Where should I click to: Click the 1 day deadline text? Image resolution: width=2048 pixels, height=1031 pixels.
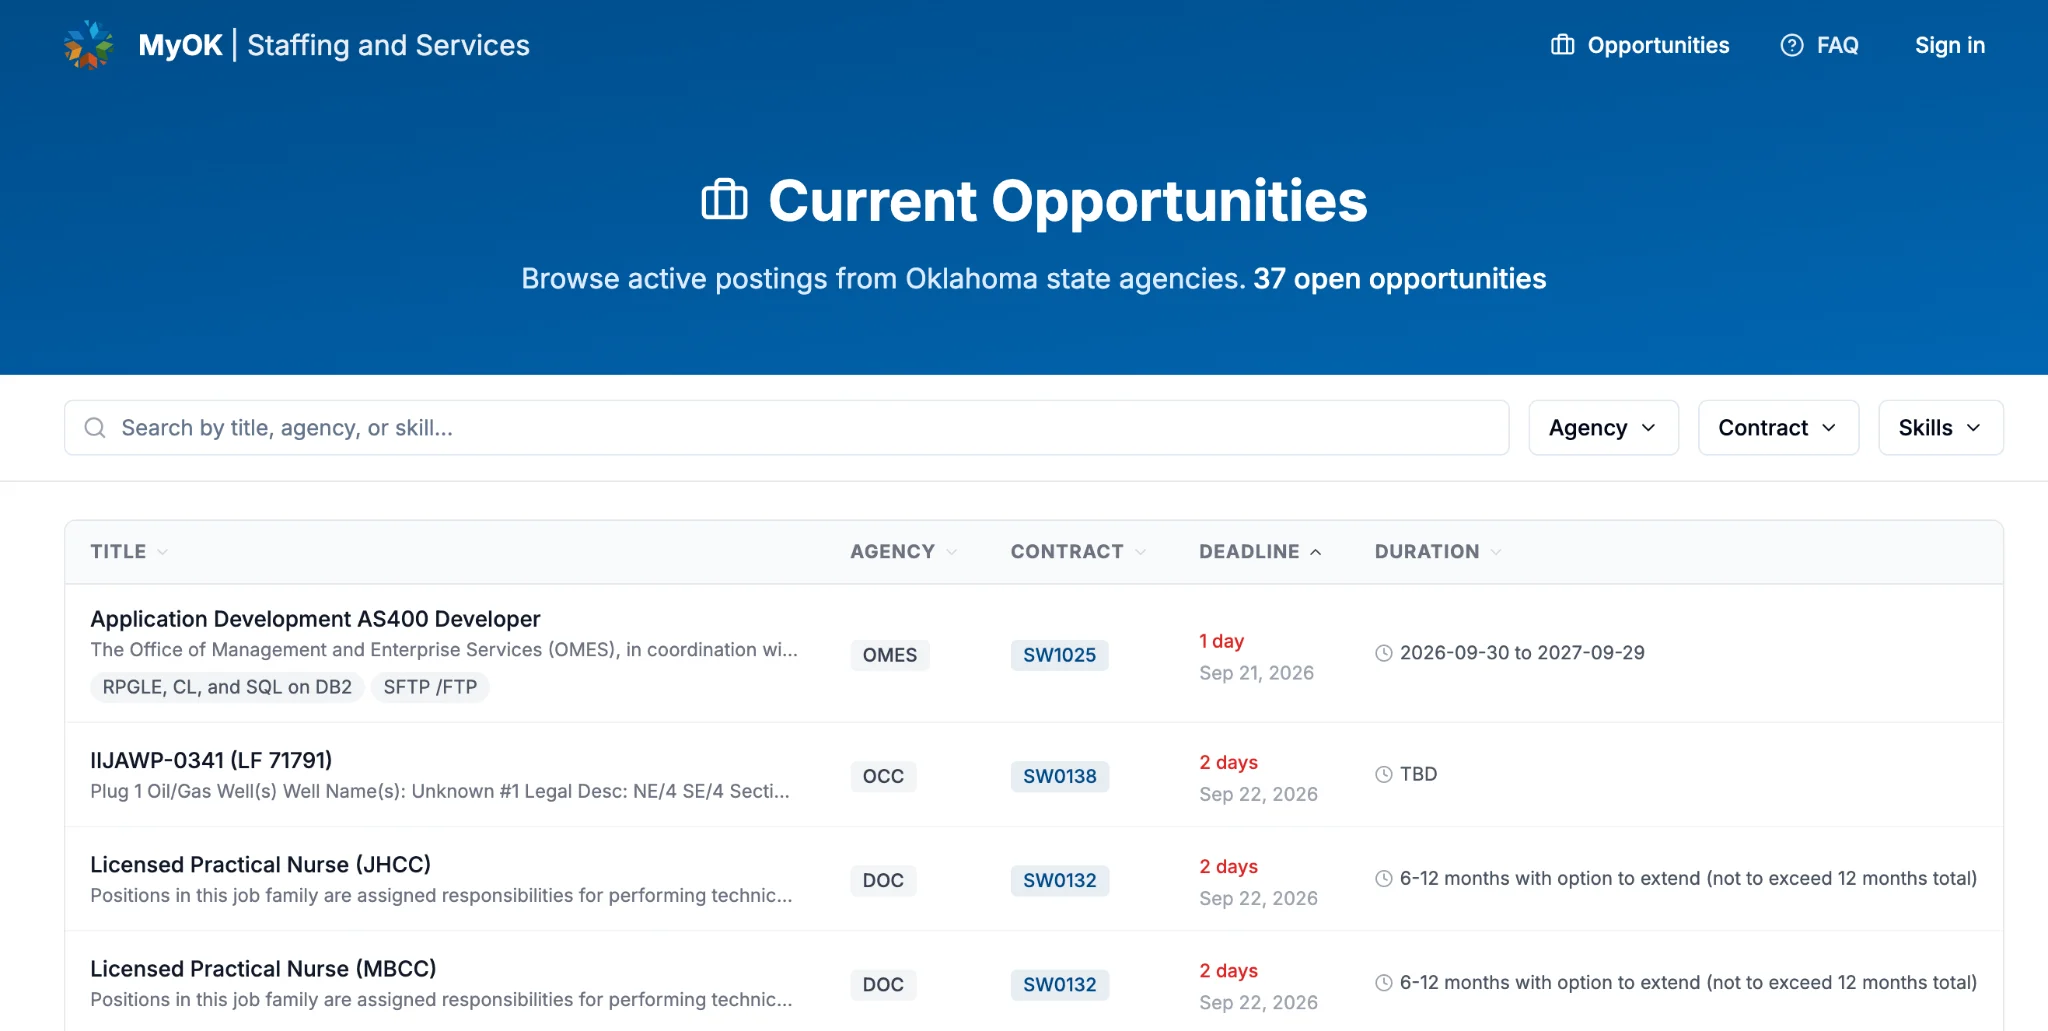coord(1221,641)
